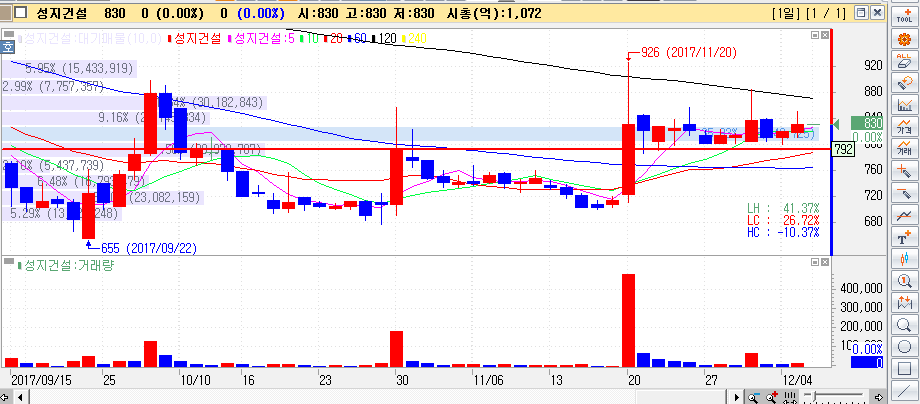Select the magnifying glass zoom tool
This screenshot has width=920, height=404.
point(905,325)
